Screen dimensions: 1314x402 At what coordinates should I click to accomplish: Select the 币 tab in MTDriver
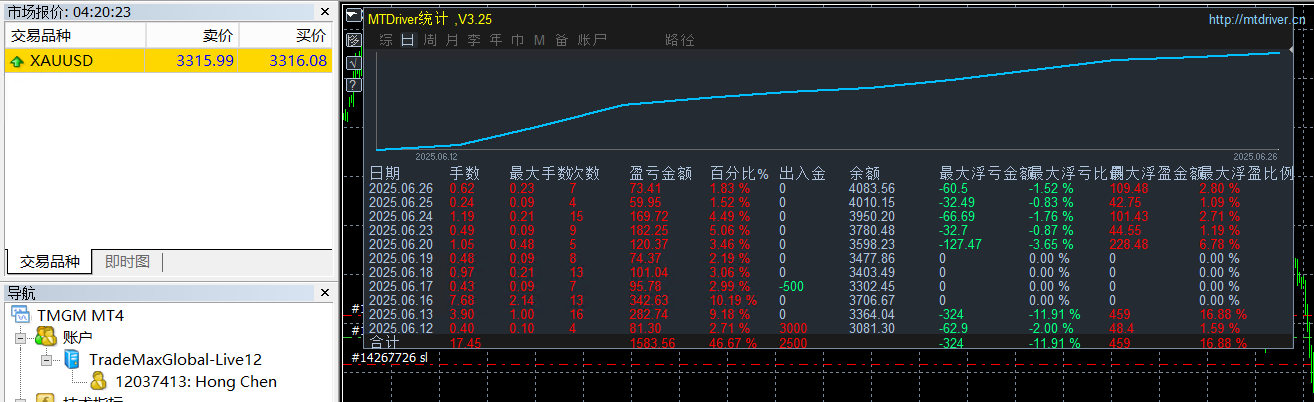point(517,40)
